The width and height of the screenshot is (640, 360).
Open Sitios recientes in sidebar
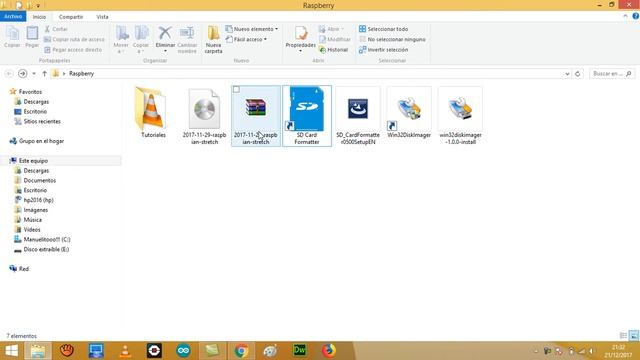point(42,121)
